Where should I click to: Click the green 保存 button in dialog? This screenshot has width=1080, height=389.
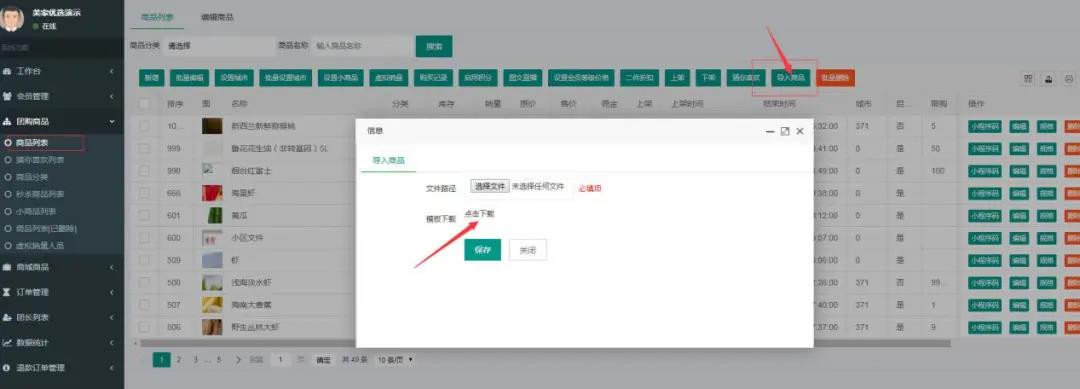[483, 250]
